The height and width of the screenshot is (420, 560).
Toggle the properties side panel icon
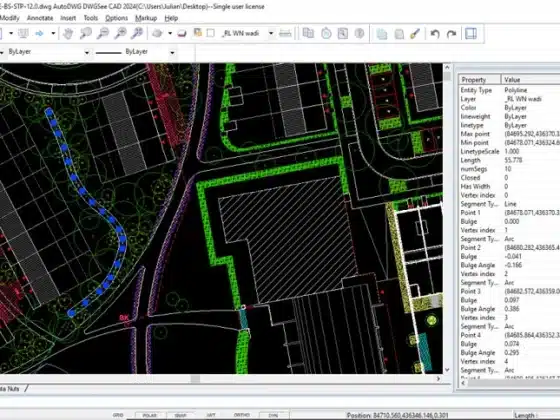471,34
